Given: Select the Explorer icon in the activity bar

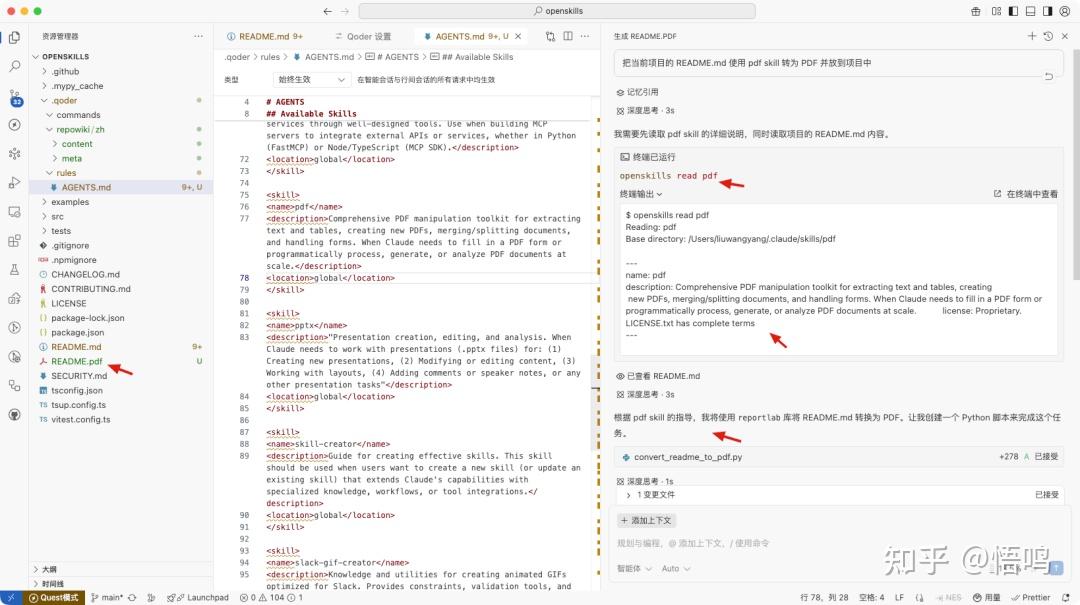Looking at the screenshot, I should point(14,36).
